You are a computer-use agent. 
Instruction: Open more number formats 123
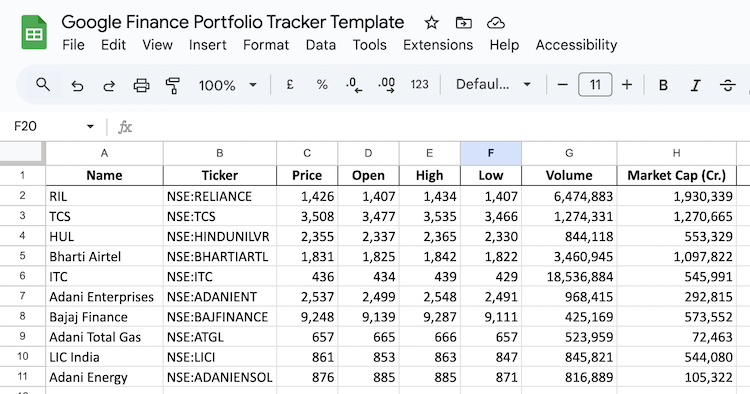419,85
